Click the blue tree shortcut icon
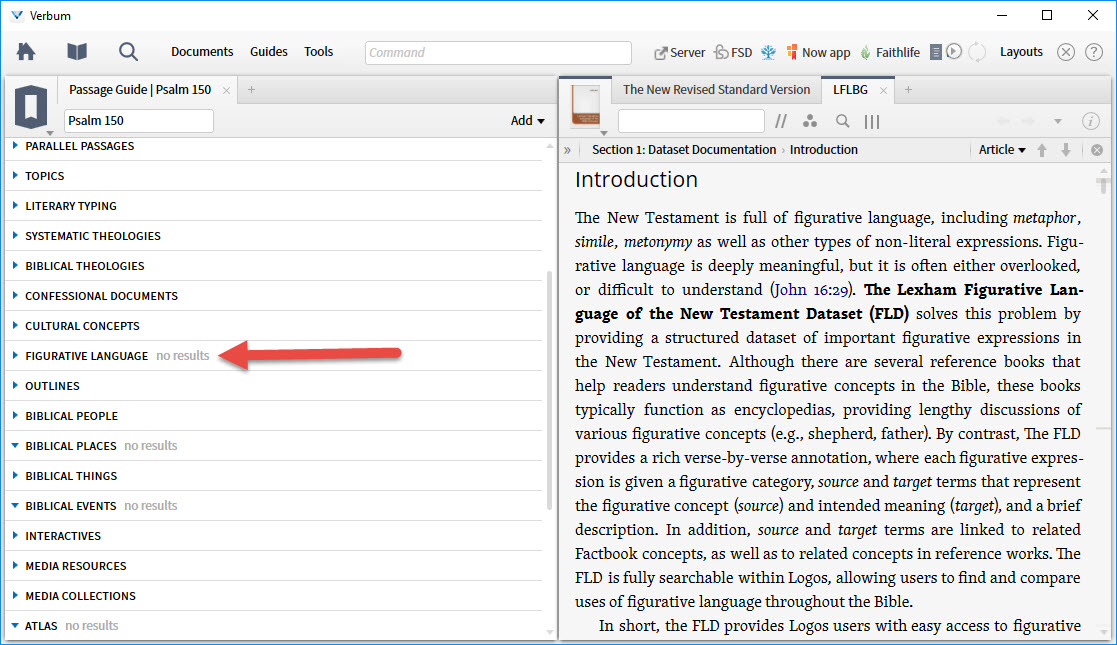The image size is (1117, 645). click(x=768, y=52)
